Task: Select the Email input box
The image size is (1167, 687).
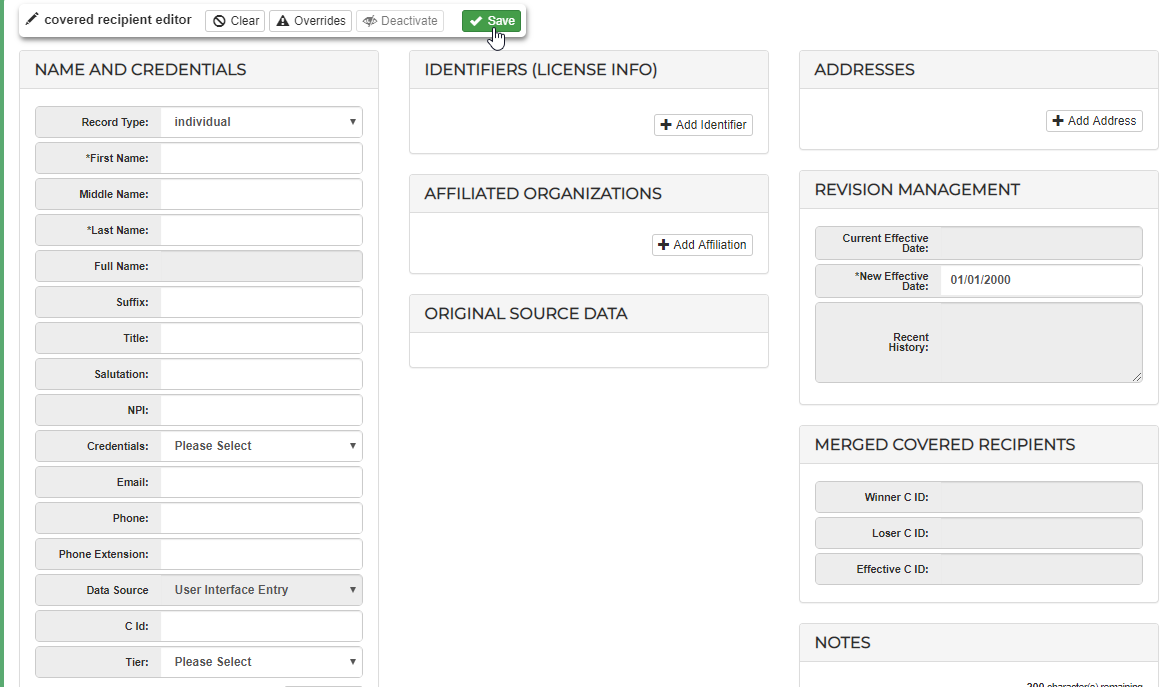Action: [x=261, y=482]
